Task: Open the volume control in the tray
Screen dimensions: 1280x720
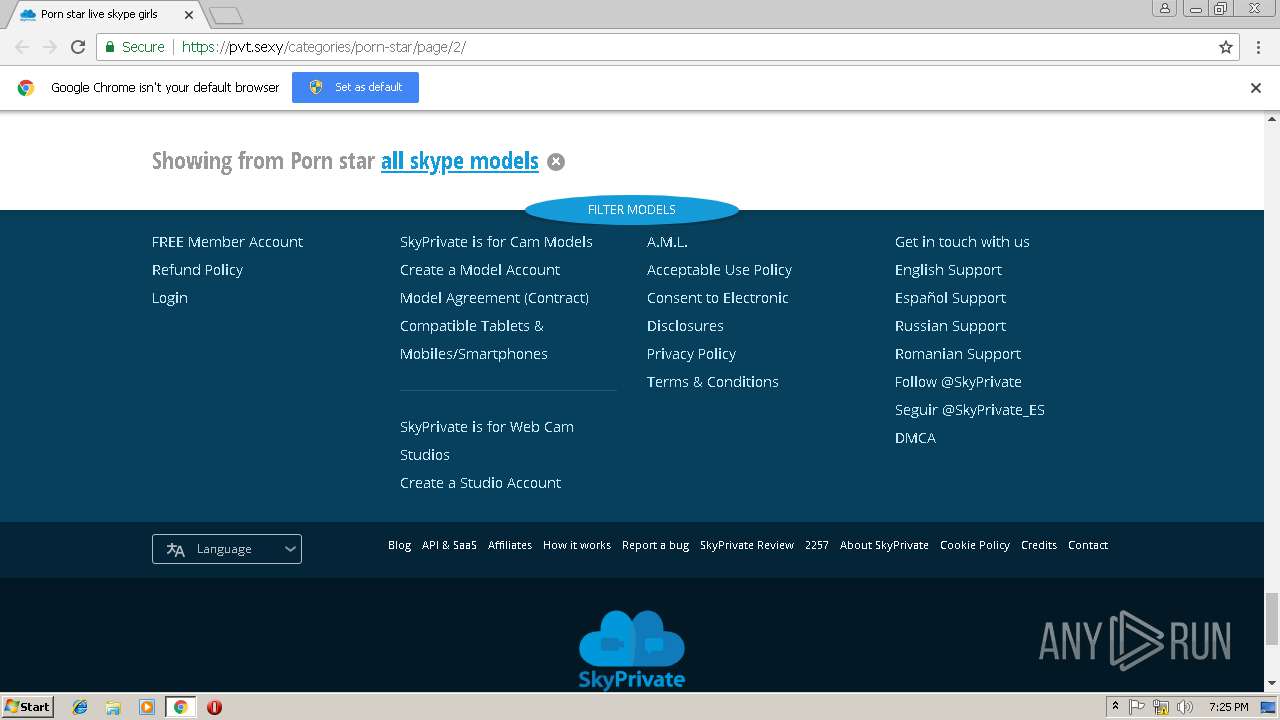Action: point(1185,707)
